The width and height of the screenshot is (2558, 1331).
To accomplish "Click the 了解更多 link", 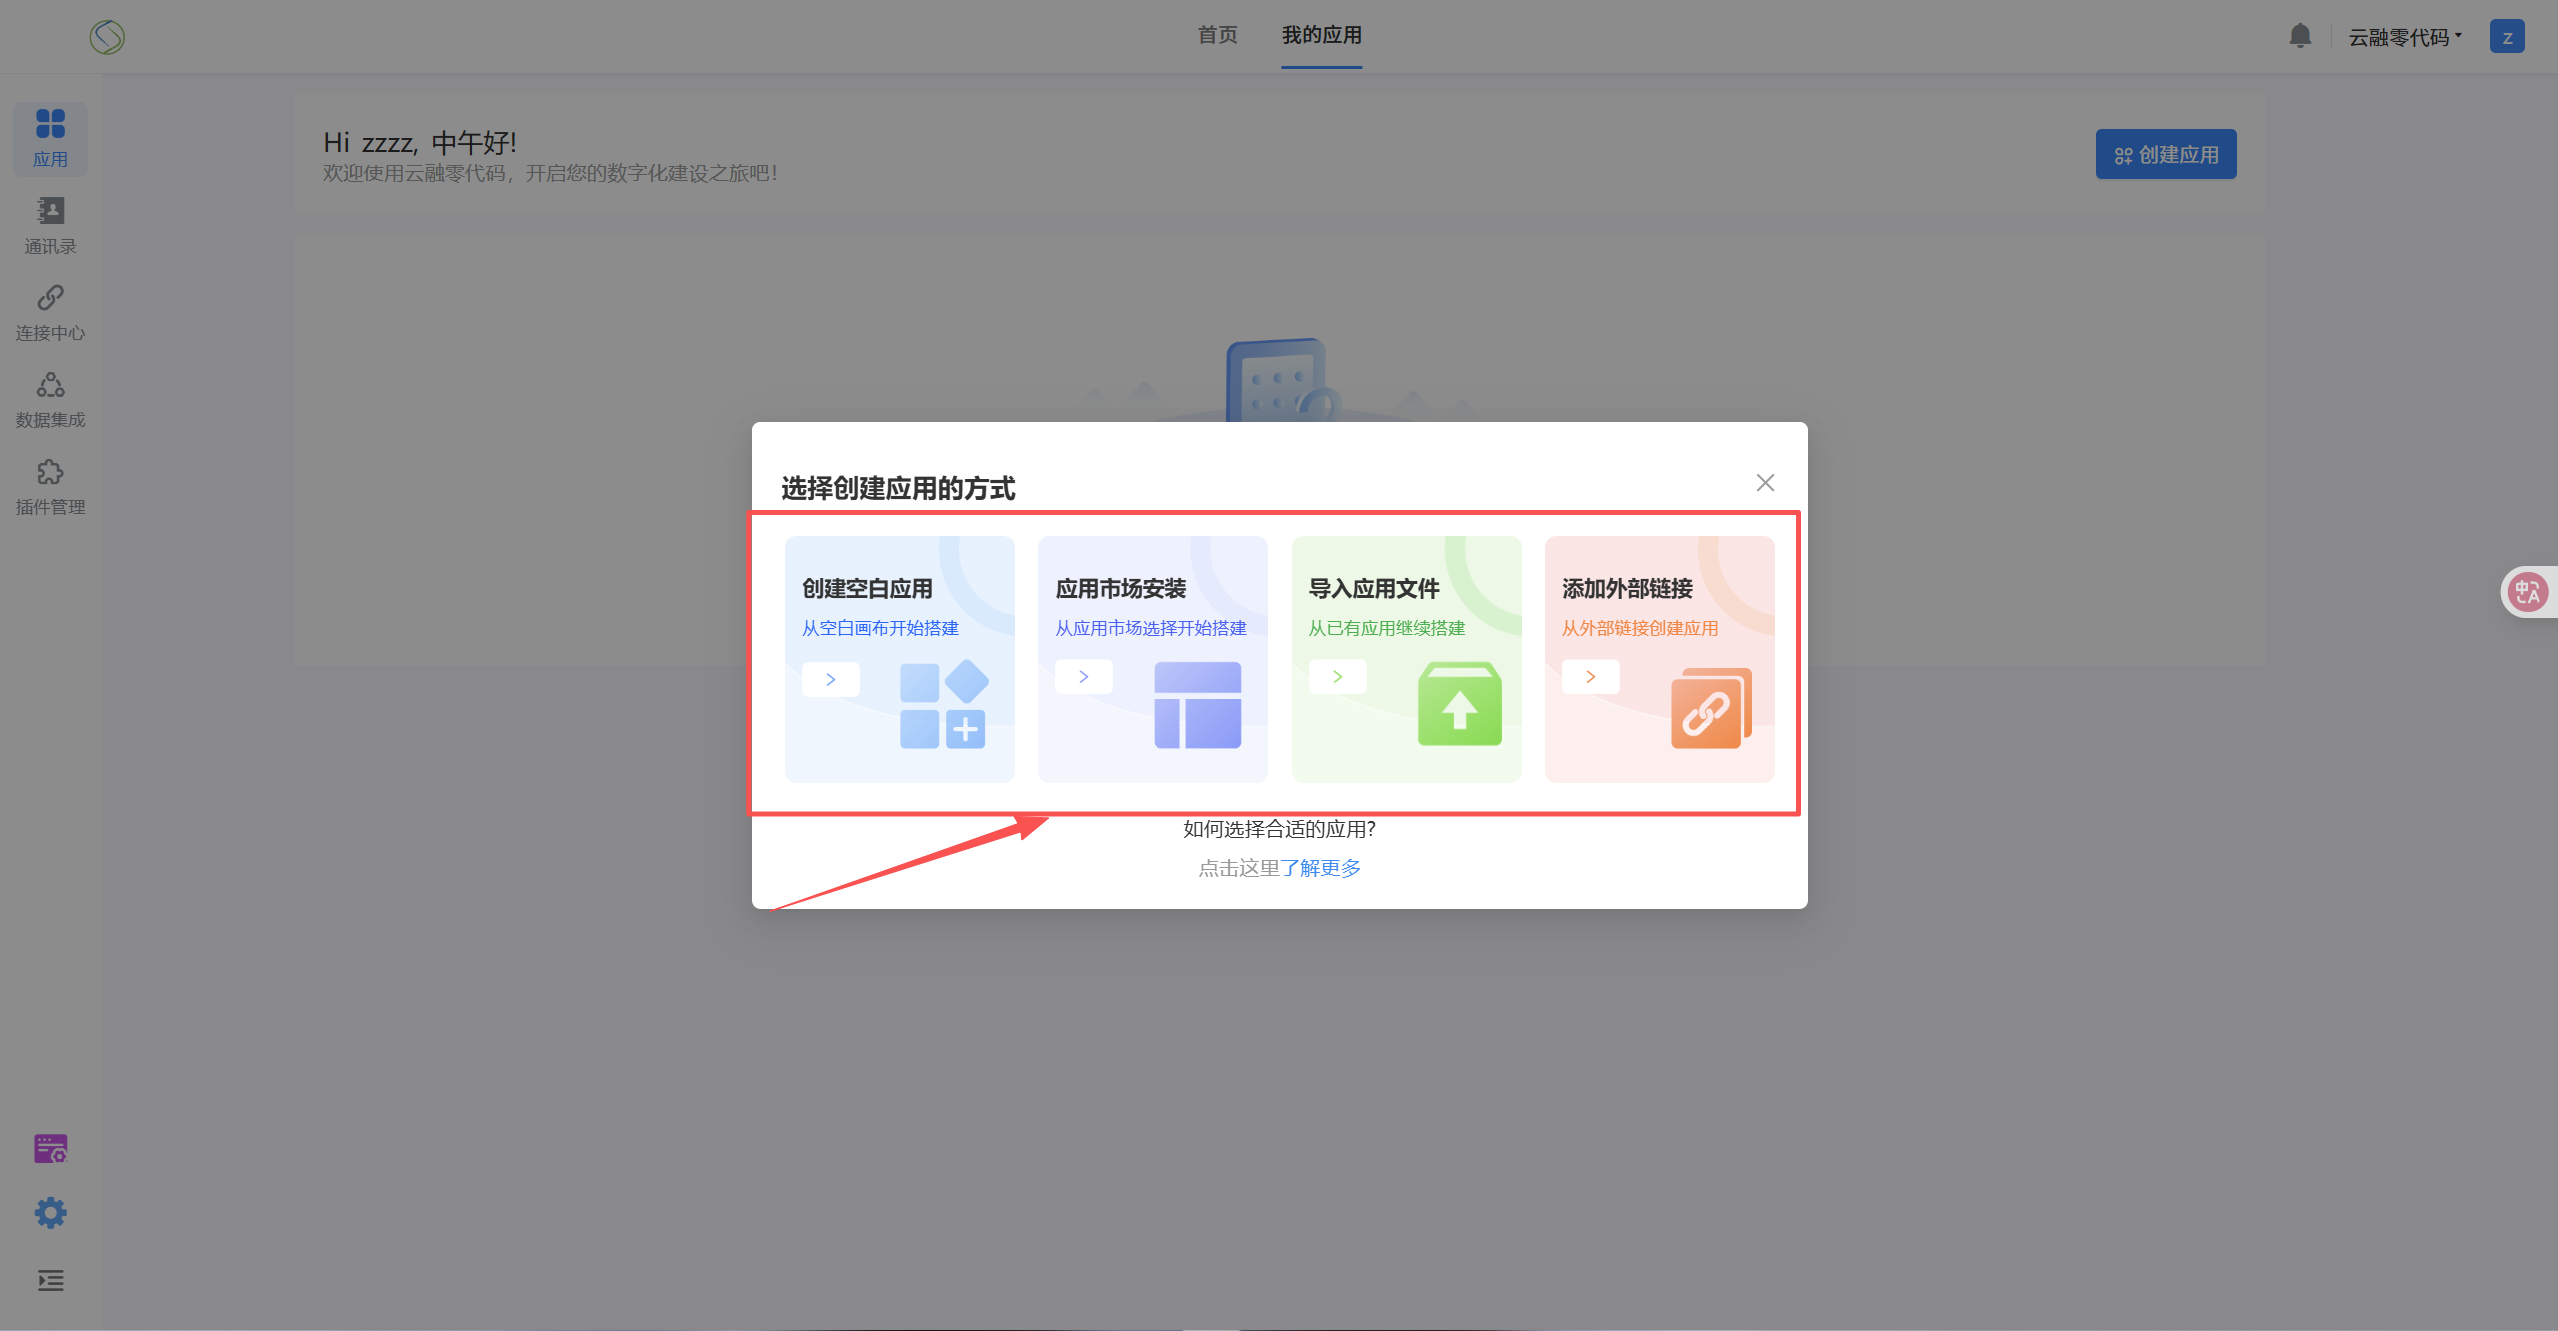I will tap(1320, 868).
